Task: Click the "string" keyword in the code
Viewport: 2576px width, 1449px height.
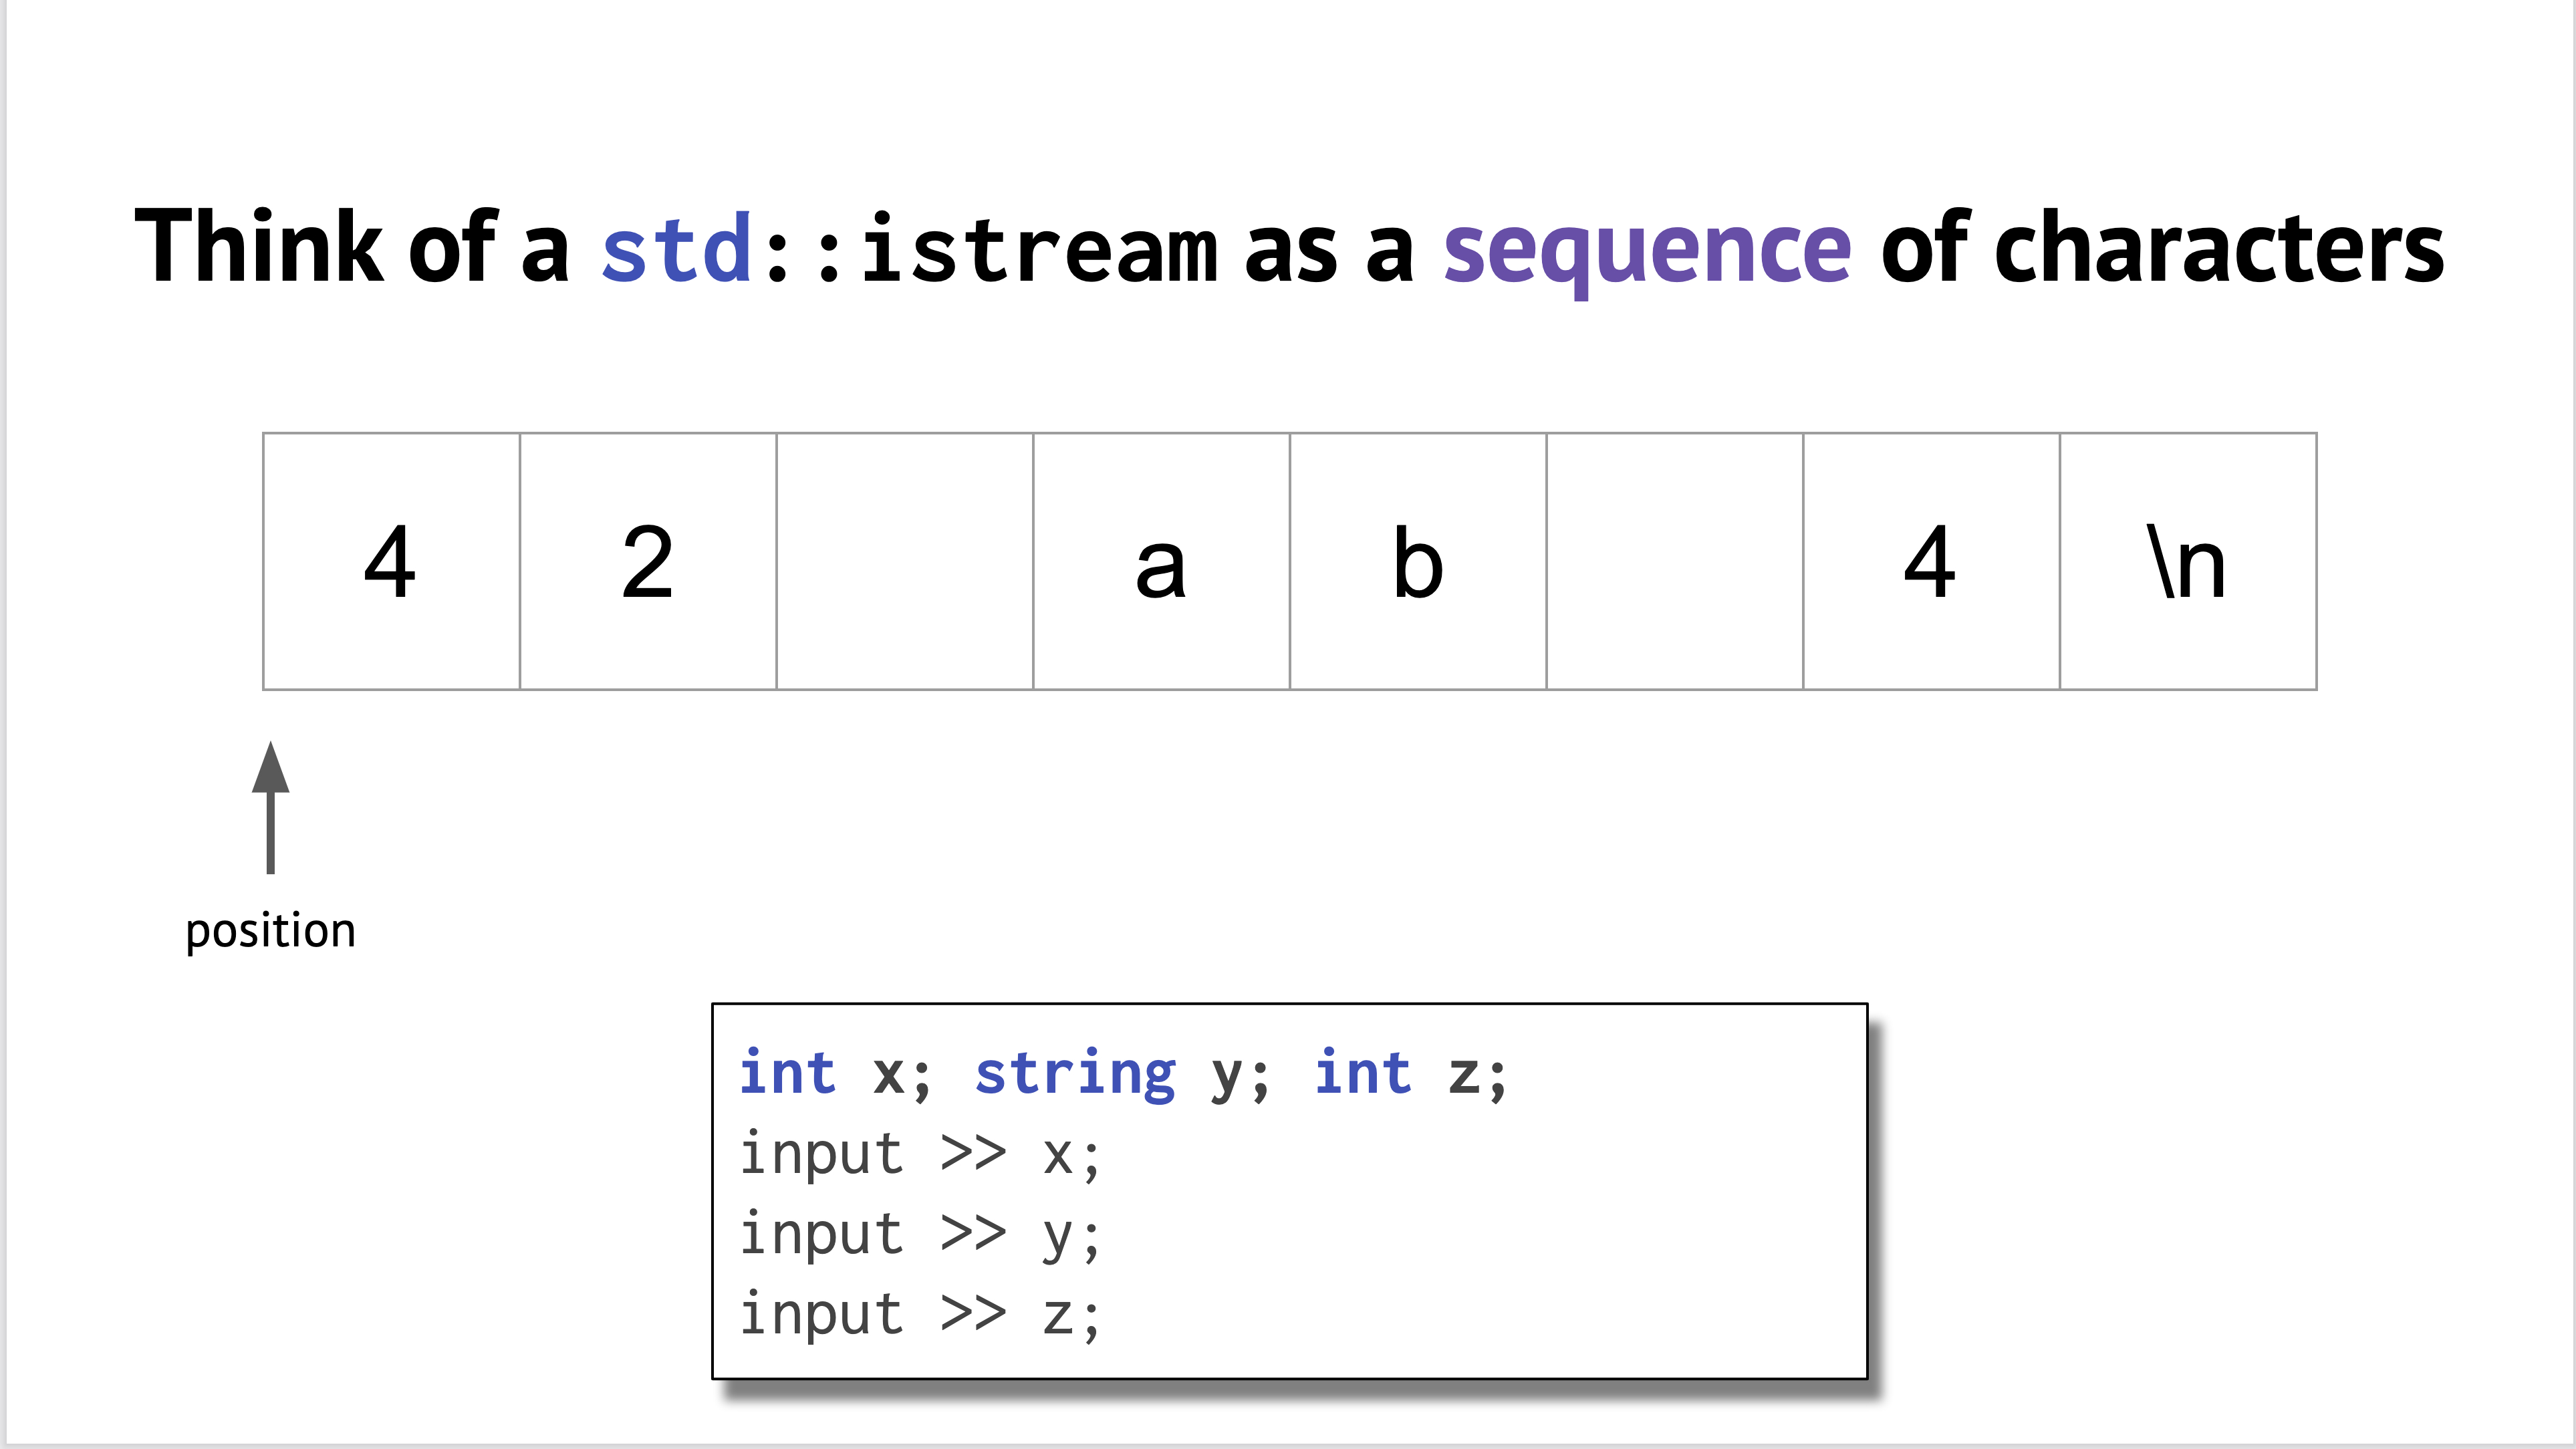Action: coord(1075,1074)
